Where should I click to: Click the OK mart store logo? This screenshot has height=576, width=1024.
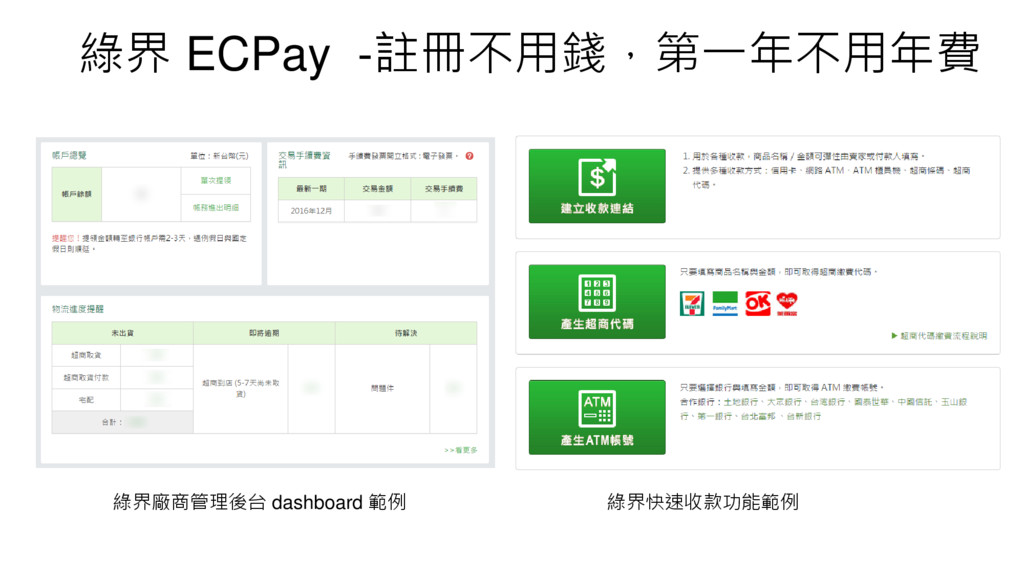[x=758, y=304]
